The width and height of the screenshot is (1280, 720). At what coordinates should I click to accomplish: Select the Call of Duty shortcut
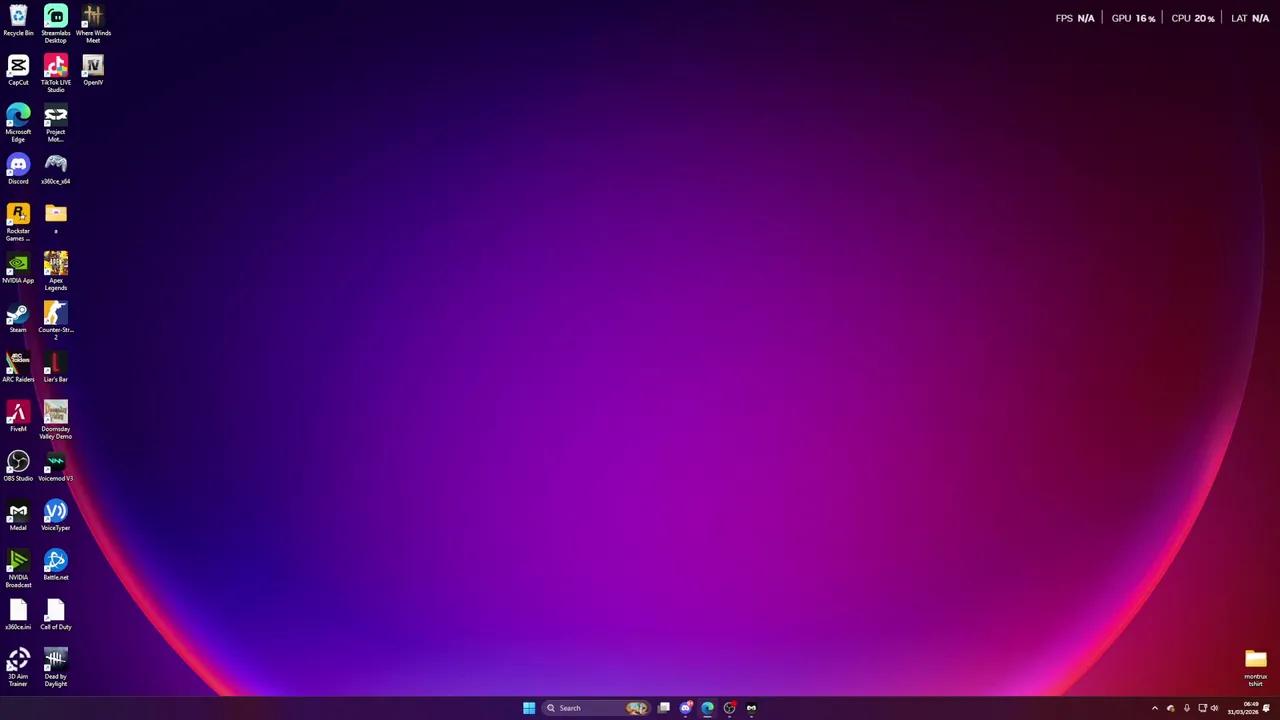click(x=56, y=615)
